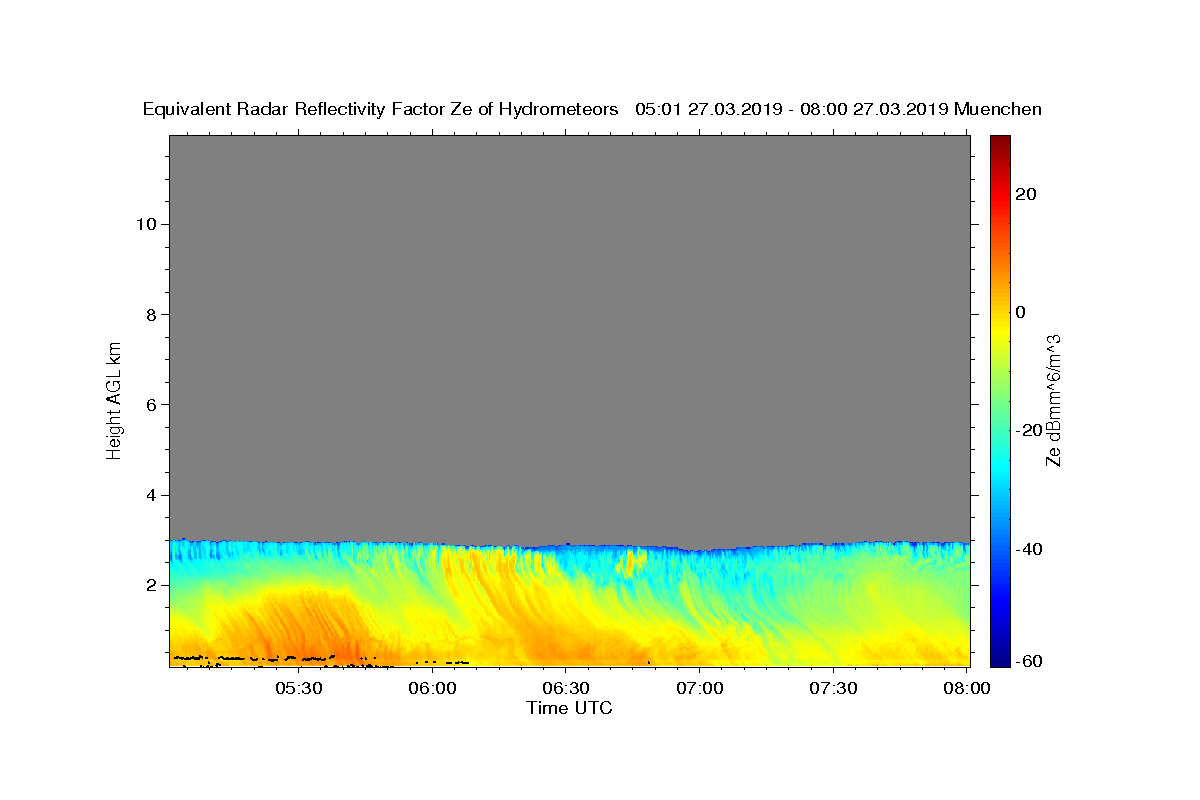This screenshot has height=800, width=1200.
Task: Click the height tick label 10
Action: click(x=146, y=224)
